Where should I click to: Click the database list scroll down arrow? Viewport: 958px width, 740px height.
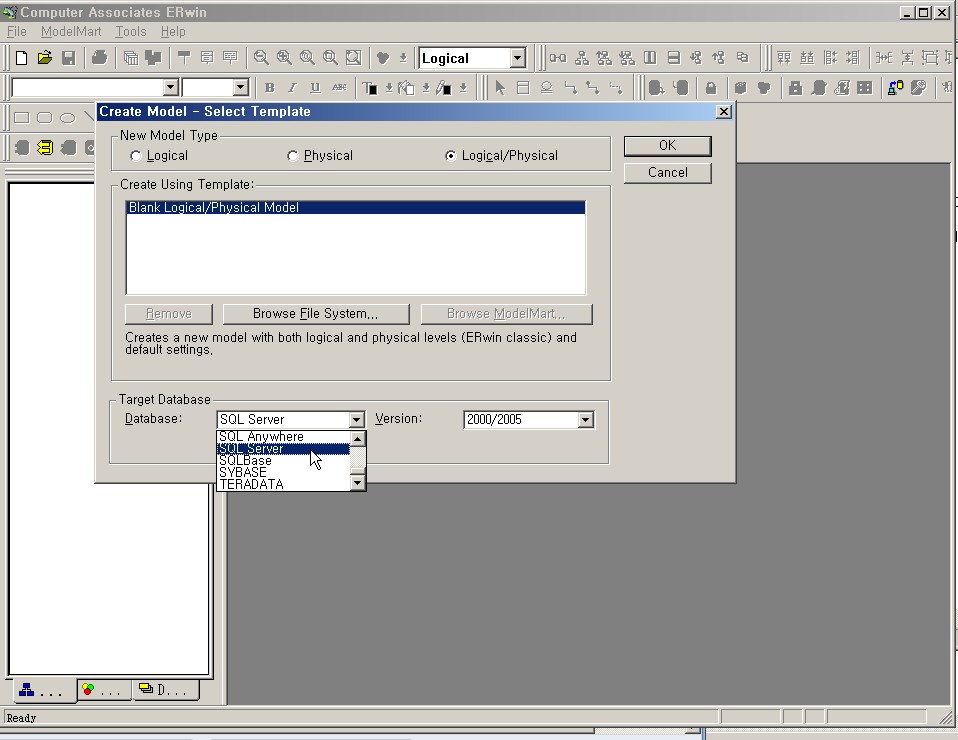coord(358,483)
